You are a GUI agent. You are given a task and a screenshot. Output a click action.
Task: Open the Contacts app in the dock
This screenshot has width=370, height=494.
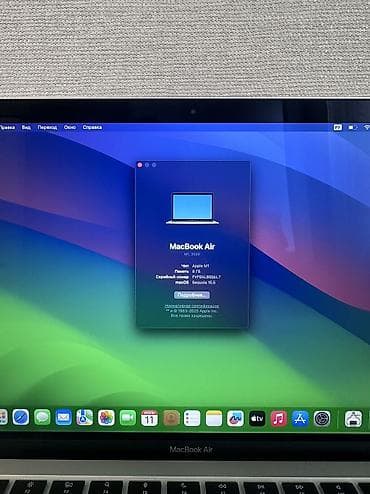point(171,418)
